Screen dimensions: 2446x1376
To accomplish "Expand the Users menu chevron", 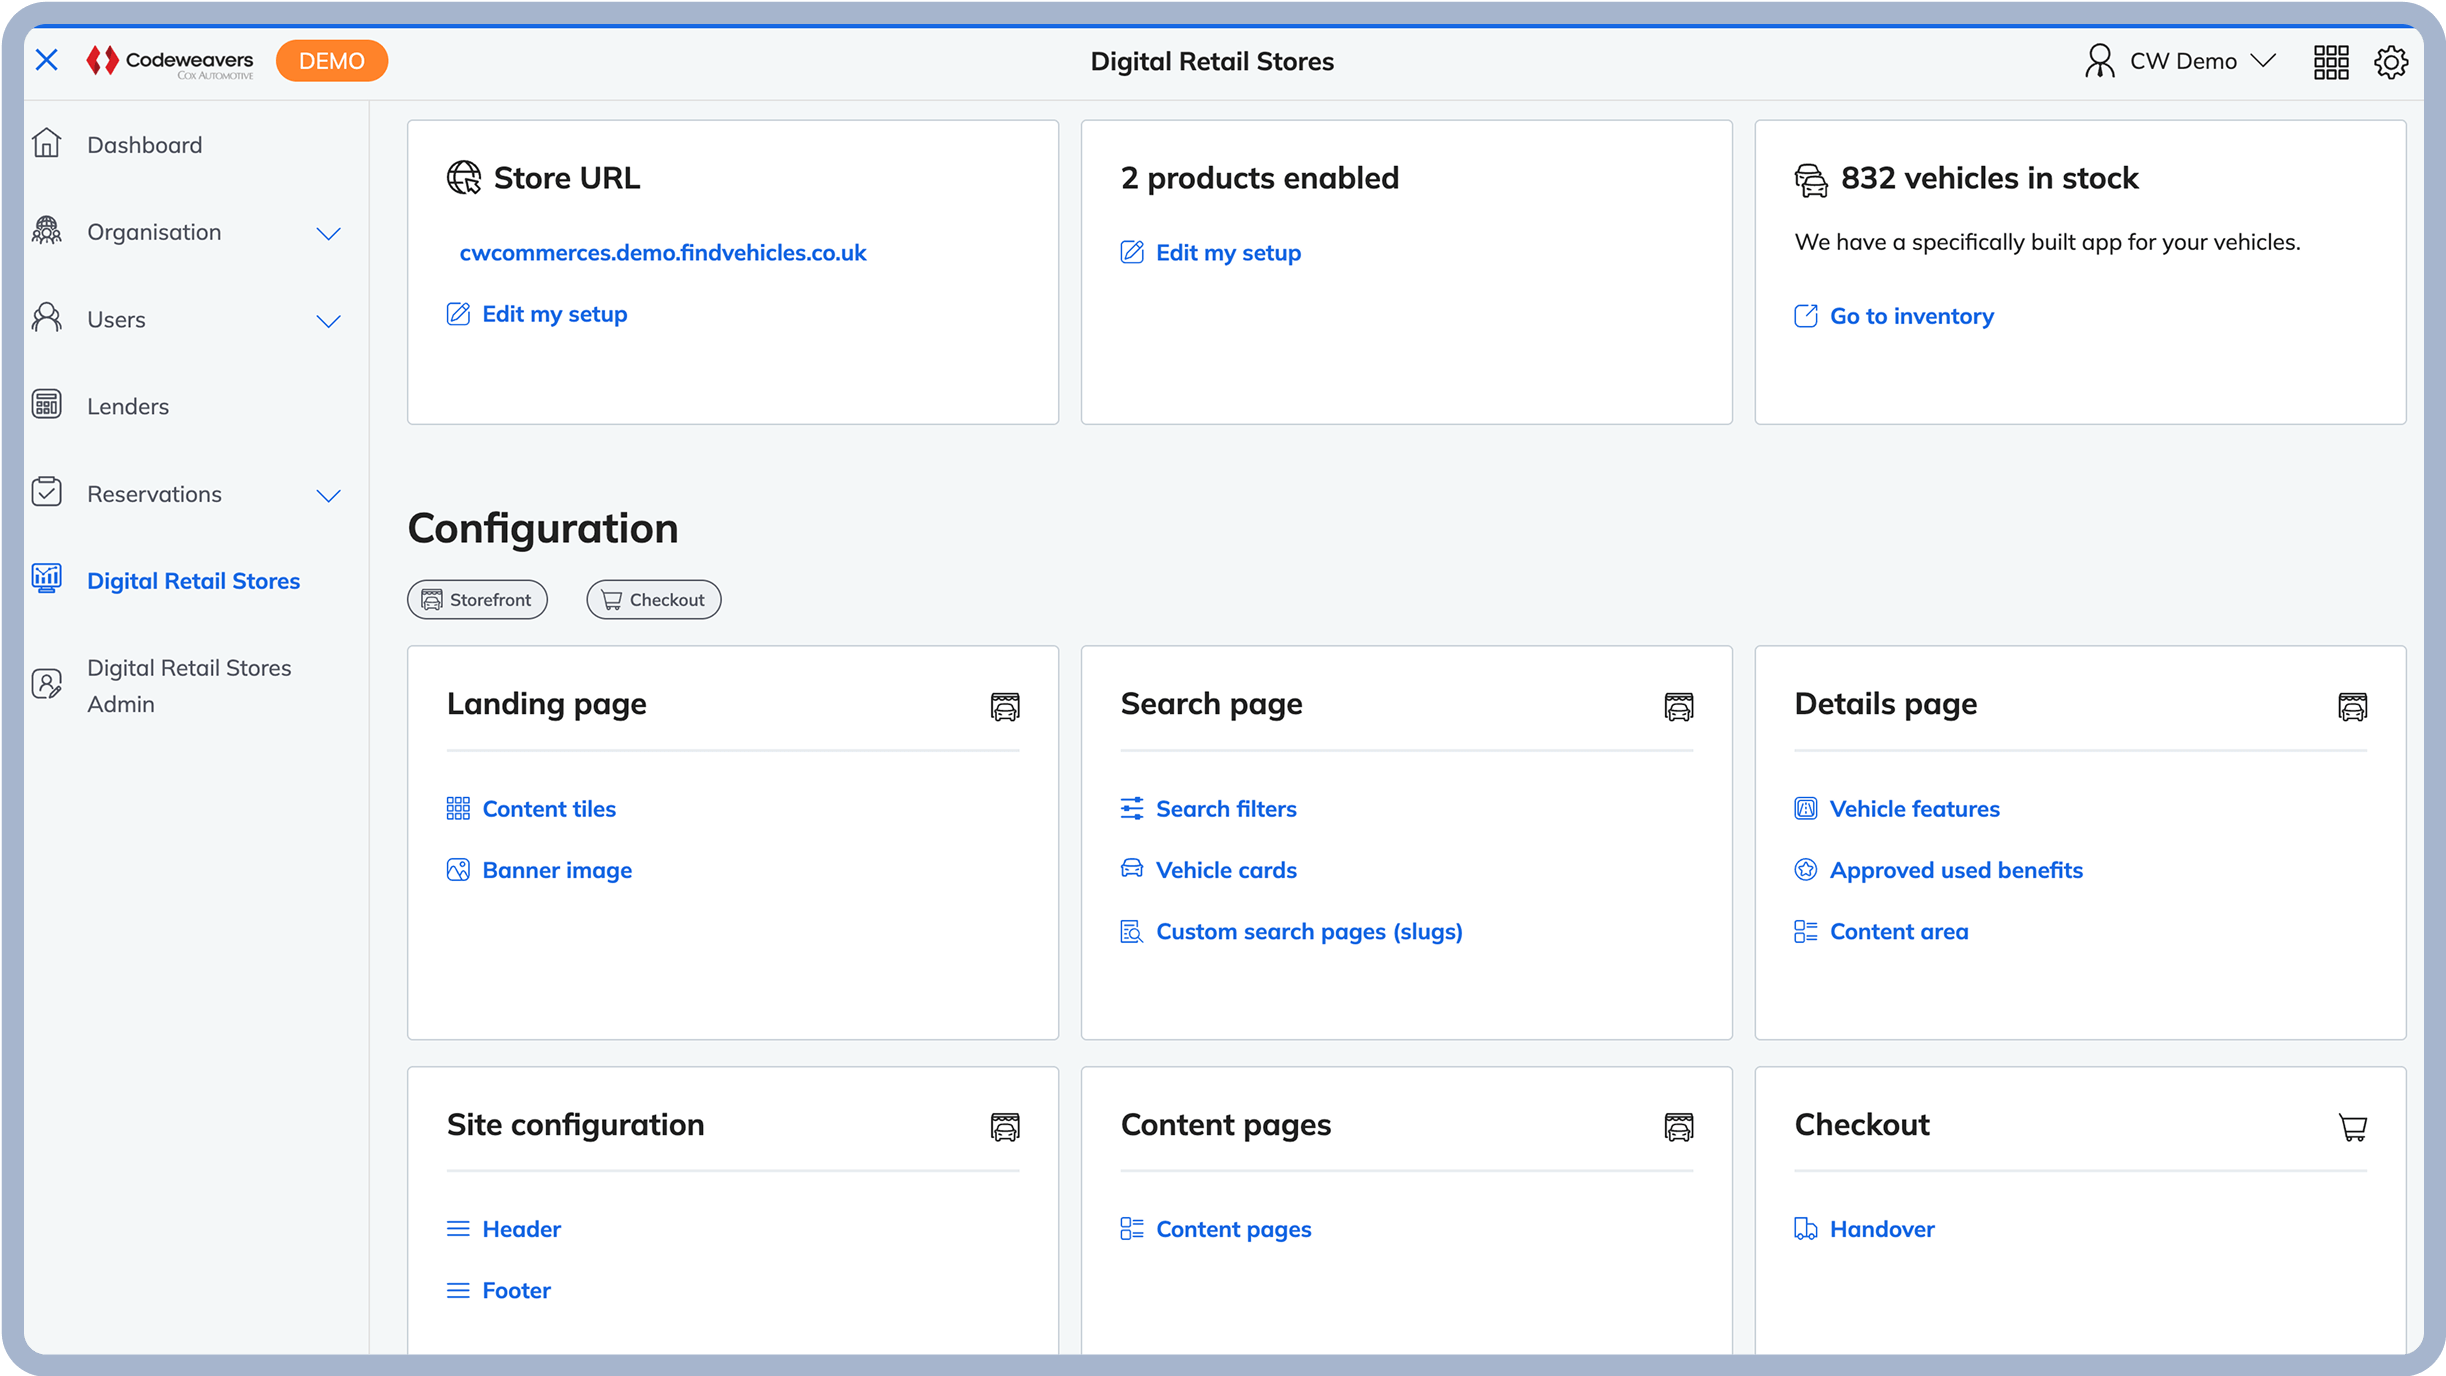I will (328, 321).
